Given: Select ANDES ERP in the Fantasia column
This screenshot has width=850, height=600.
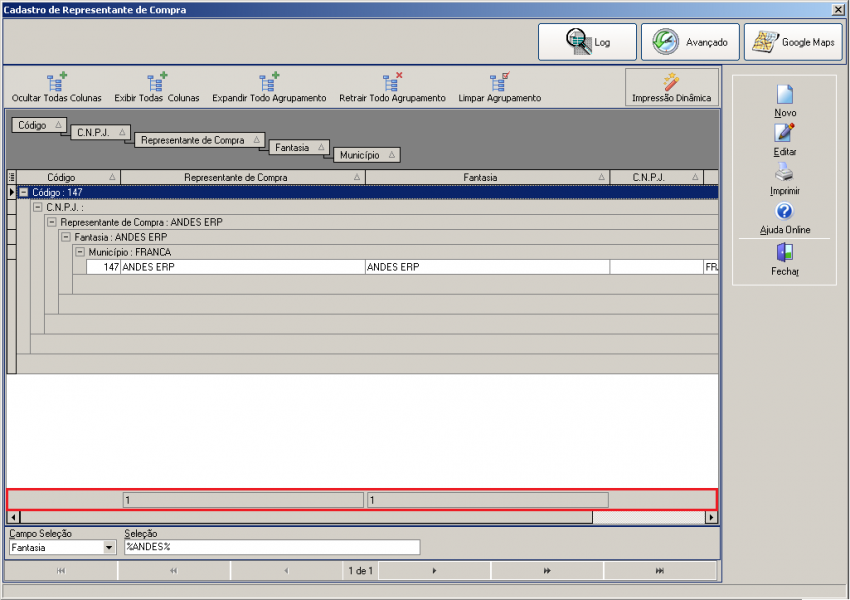Looking at the screenshot, I should click(x=488, y=267).
